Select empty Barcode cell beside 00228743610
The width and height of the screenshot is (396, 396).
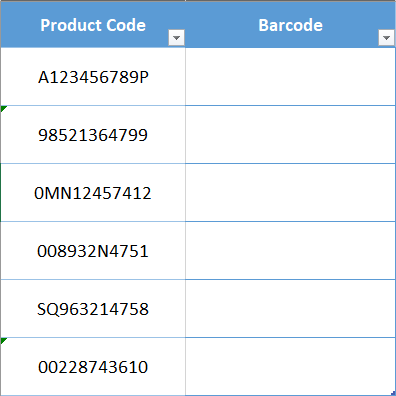click(x=290, y=367)
